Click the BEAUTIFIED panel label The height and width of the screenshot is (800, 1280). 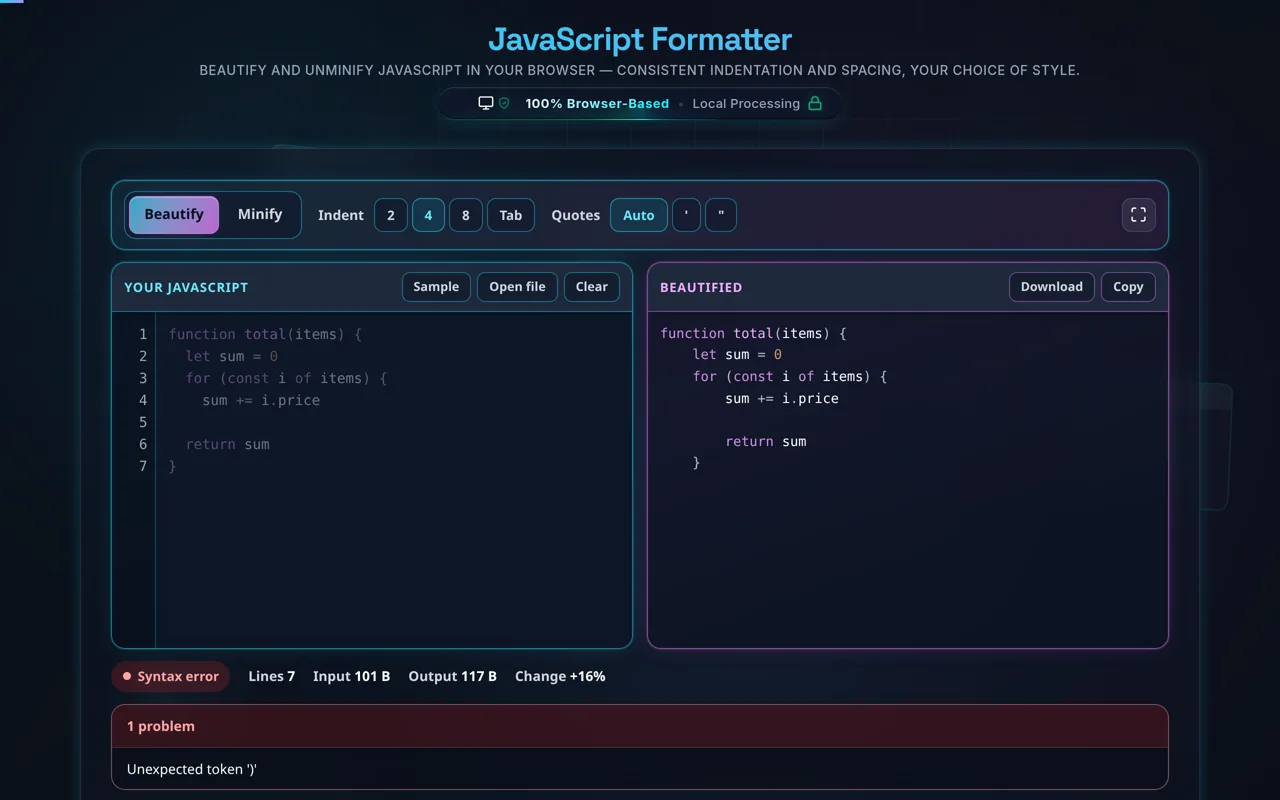(701, 287)
